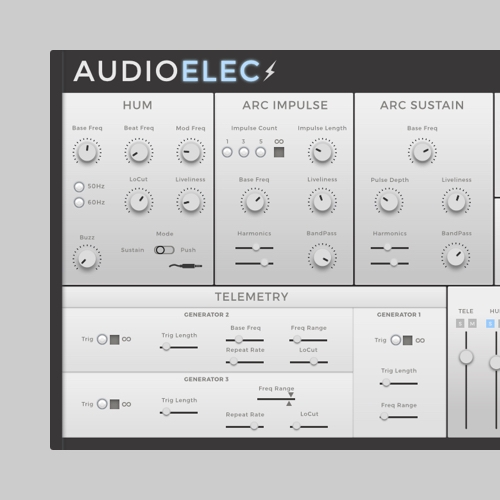Select the 60Hz radio button
This screenshot has width=500, height=500.
79,202
